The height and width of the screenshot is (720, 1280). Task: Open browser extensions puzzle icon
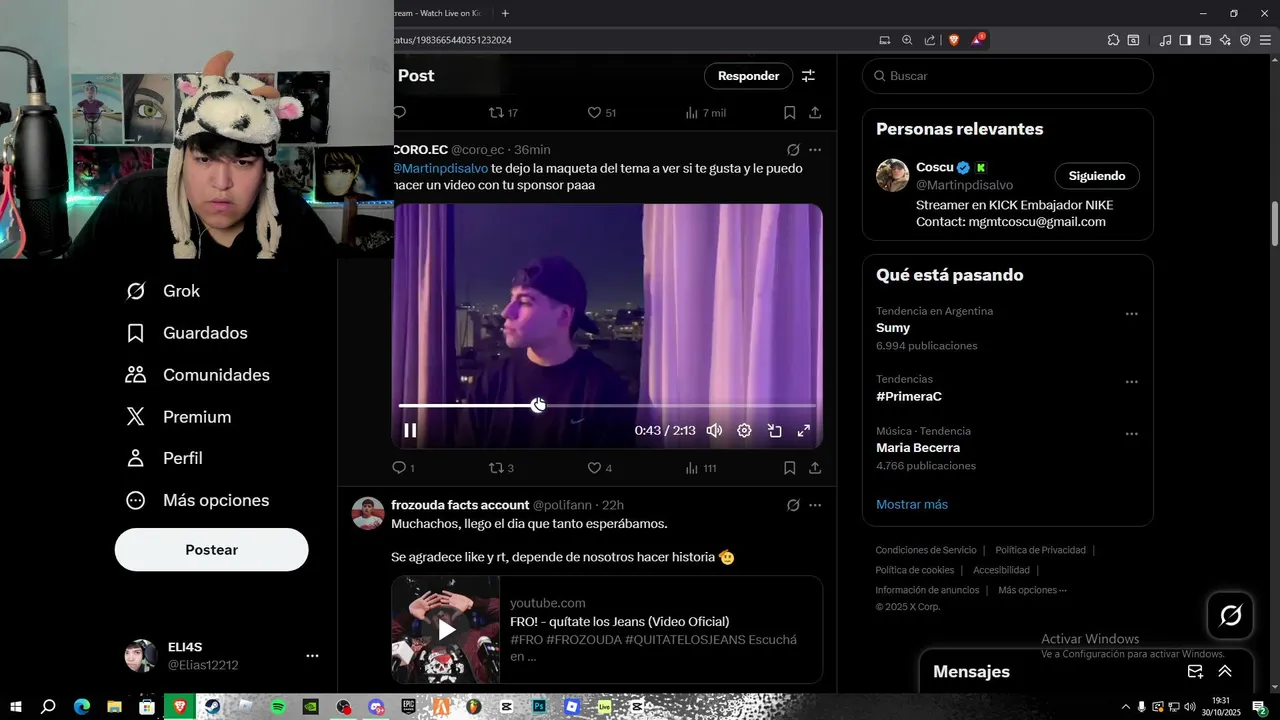[x=1113, y=40]
